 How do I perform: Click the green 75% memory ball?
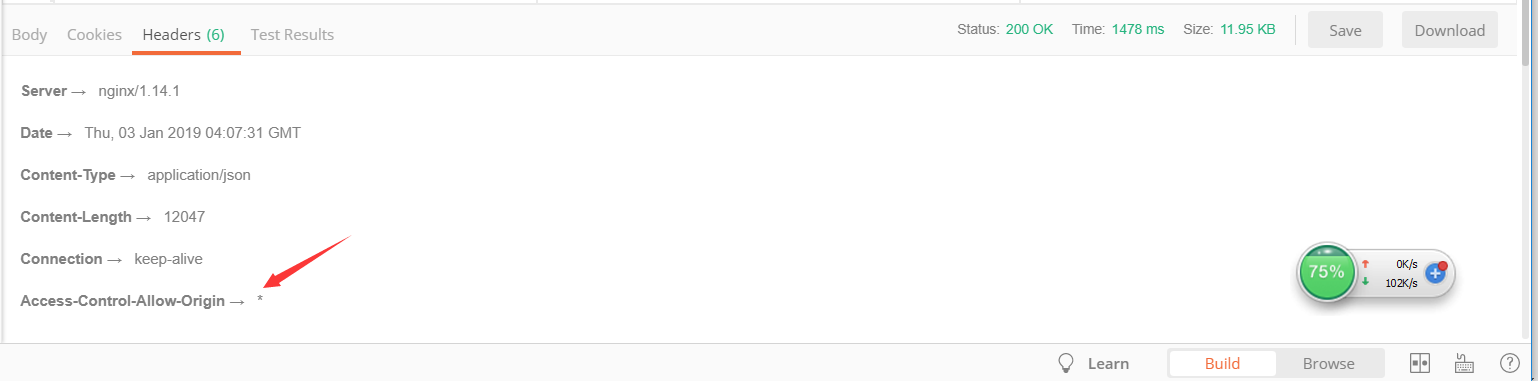coord(1326,272)
